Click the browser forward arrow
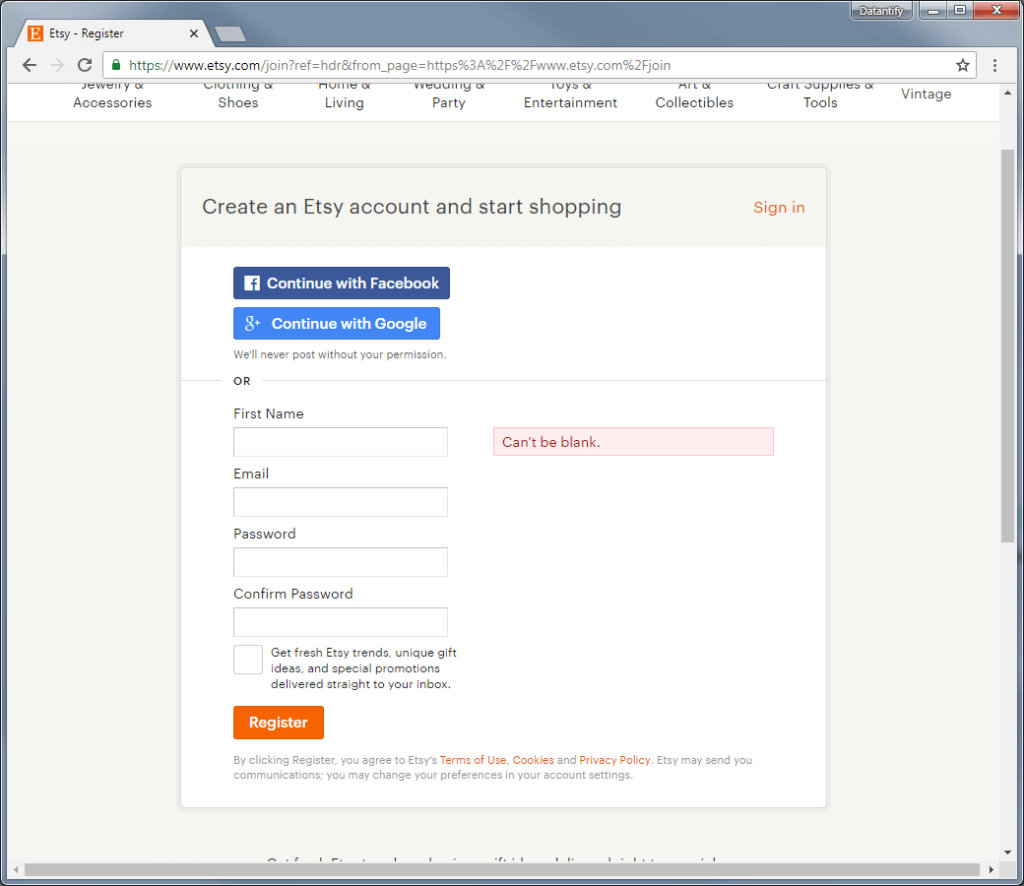 [x=57, y=65]
